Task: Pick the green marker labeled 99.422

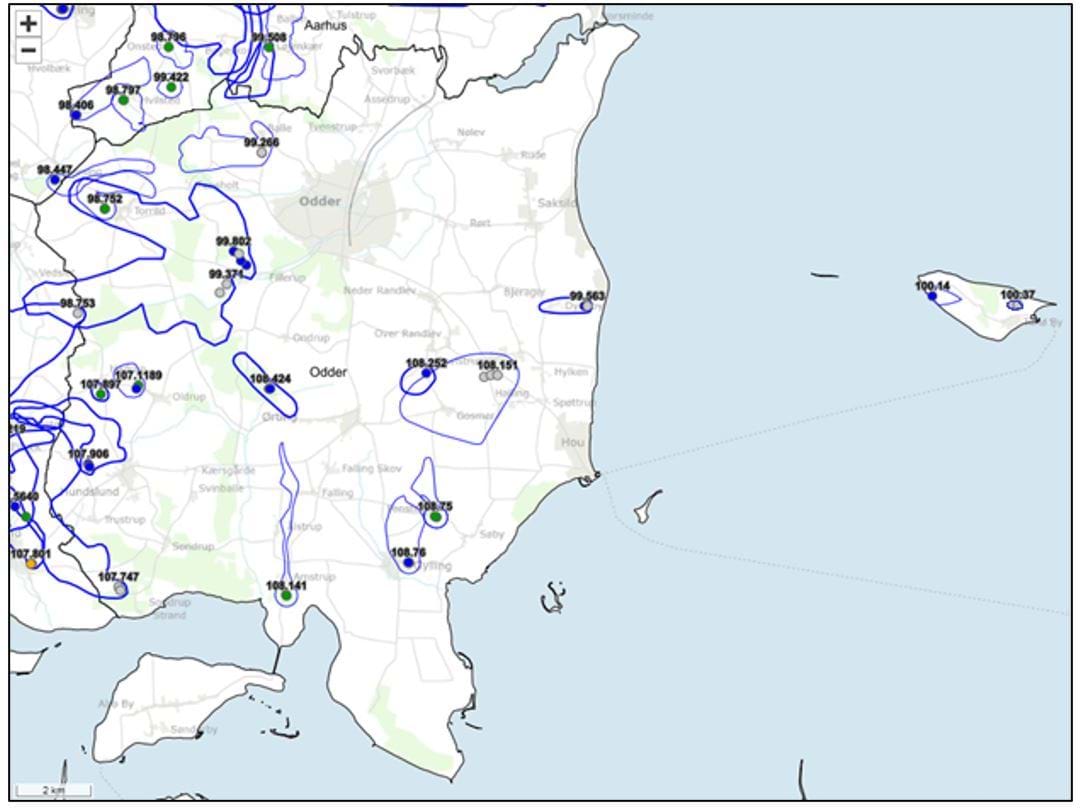Action: [171, 87]
